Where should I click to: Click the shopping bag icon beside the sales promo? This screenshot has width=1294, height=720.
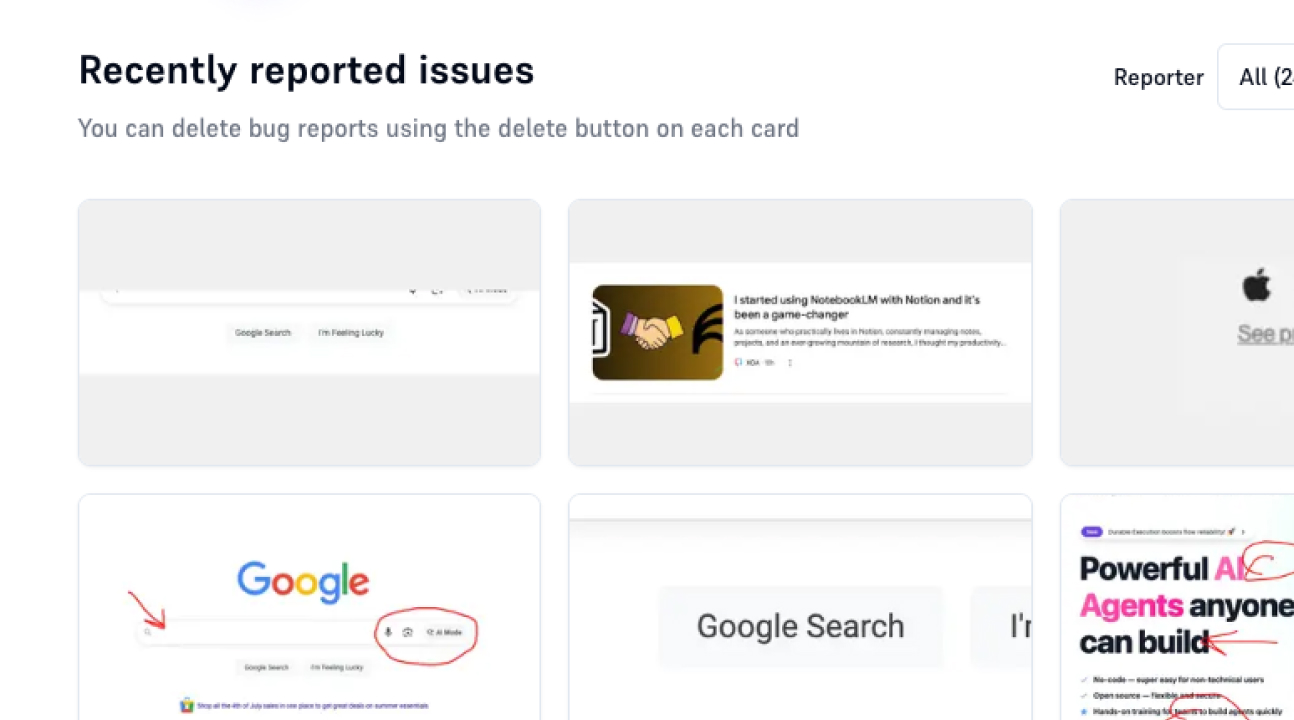click(x=185, y=705)
